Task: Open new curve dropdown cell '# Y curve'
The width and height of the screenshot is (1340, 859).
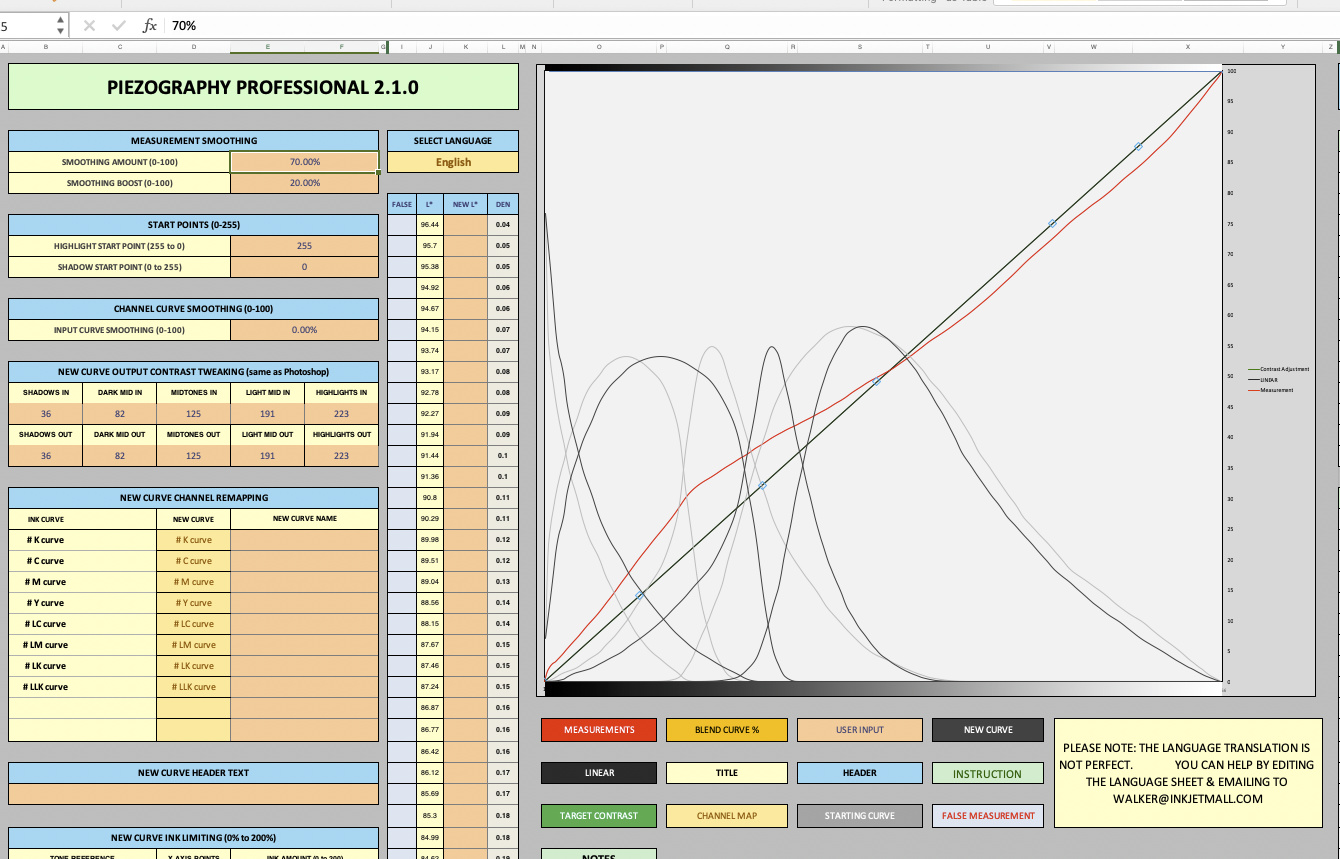Action: [x=194, y=603]
